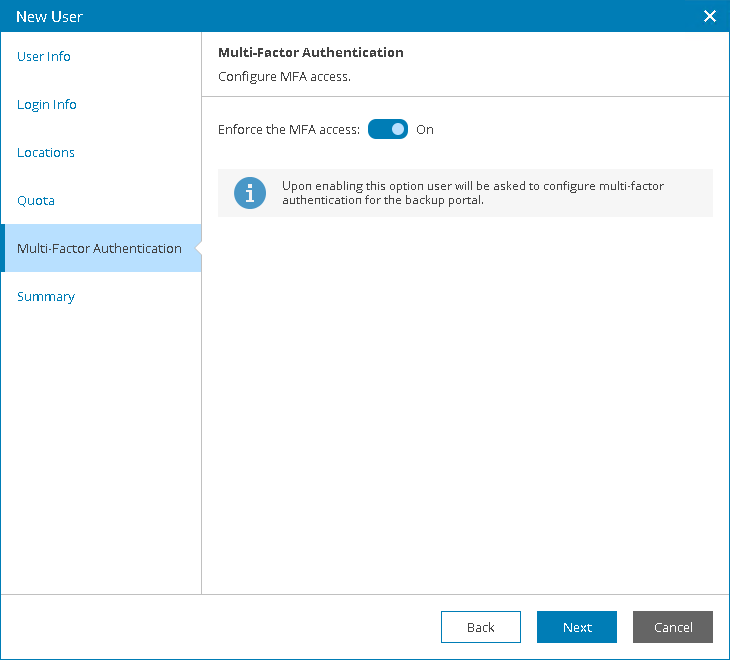This screenshot has width=730, height=660.
Task: Click the Configure MFA access subtitle
Action: click(x=284, y=77)
